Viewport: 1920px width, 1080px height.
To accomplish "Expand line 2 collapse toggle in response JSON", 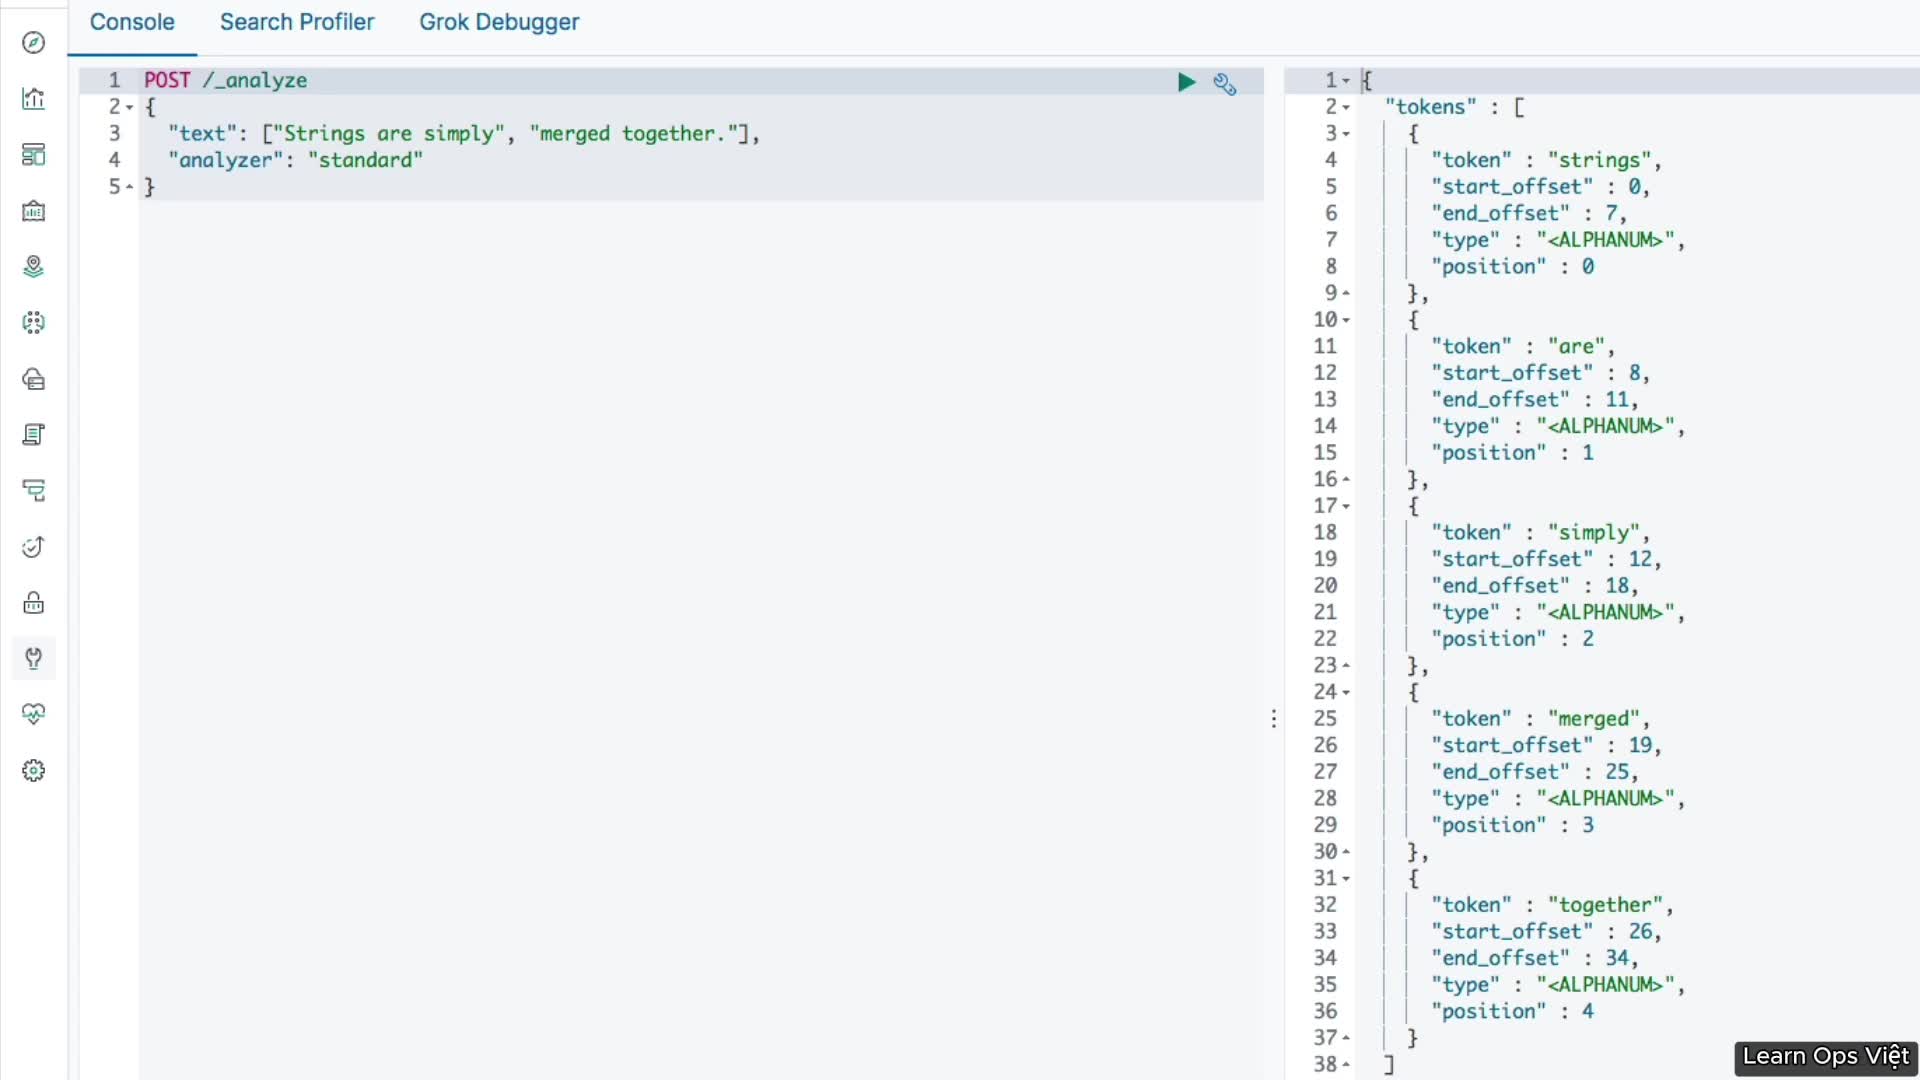I will point(1348,105).
